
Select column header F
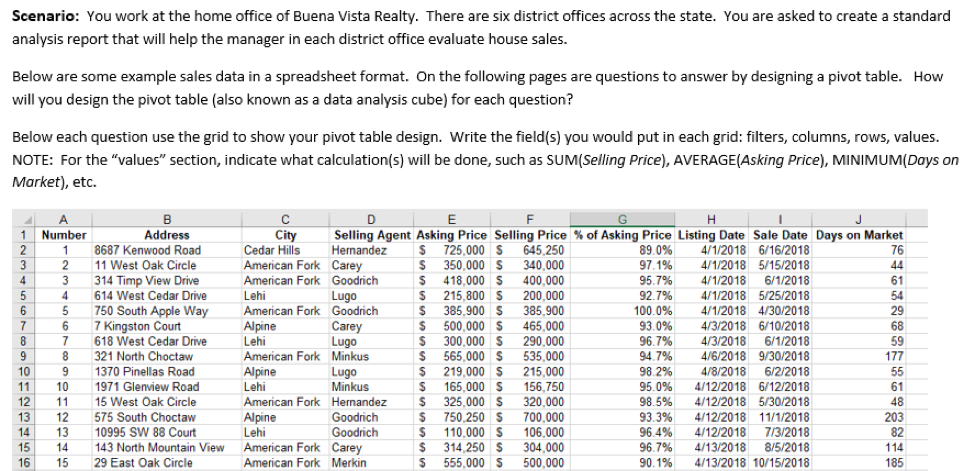pyautogui.click(x=530, y=219)
